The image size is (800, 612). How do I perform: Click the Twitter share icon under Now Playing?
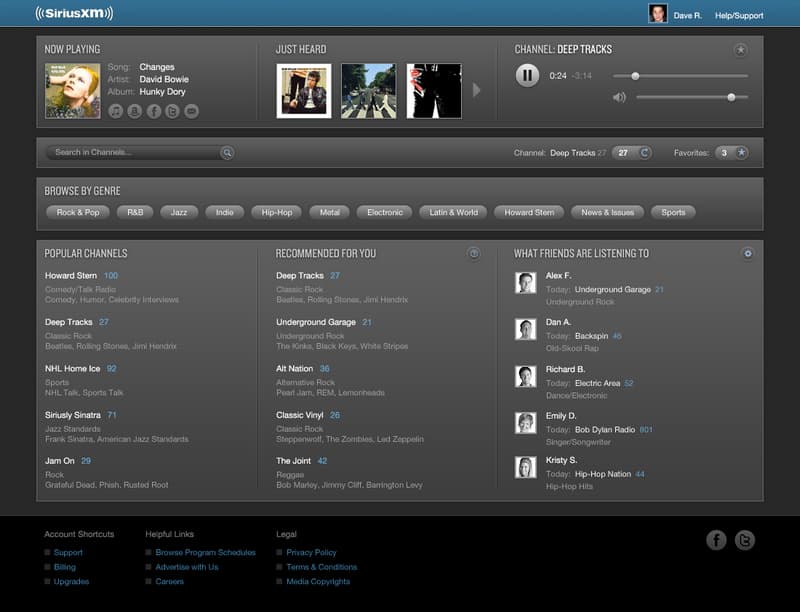point(173,111)
